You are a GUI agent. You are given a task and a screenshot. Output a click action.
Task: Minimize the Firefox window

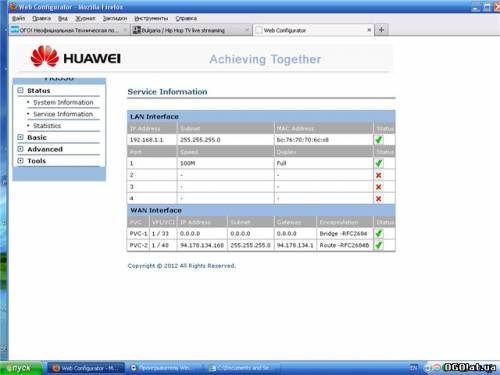tap(476, 7)
